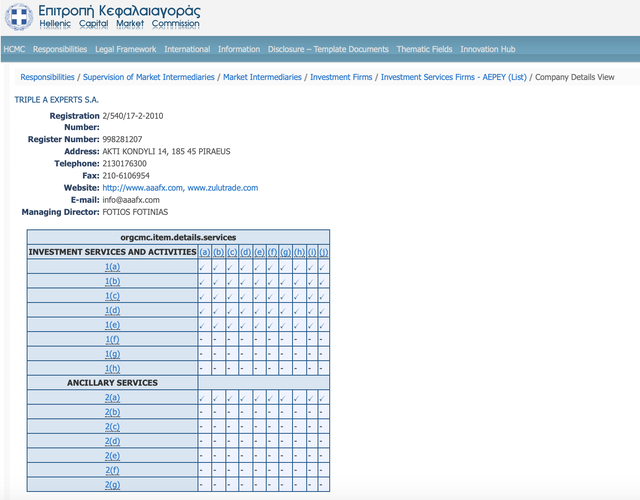Viewport: 640px width, 500px height.
Task: Open the Thematic Fields menu
Action: [424, 49]
